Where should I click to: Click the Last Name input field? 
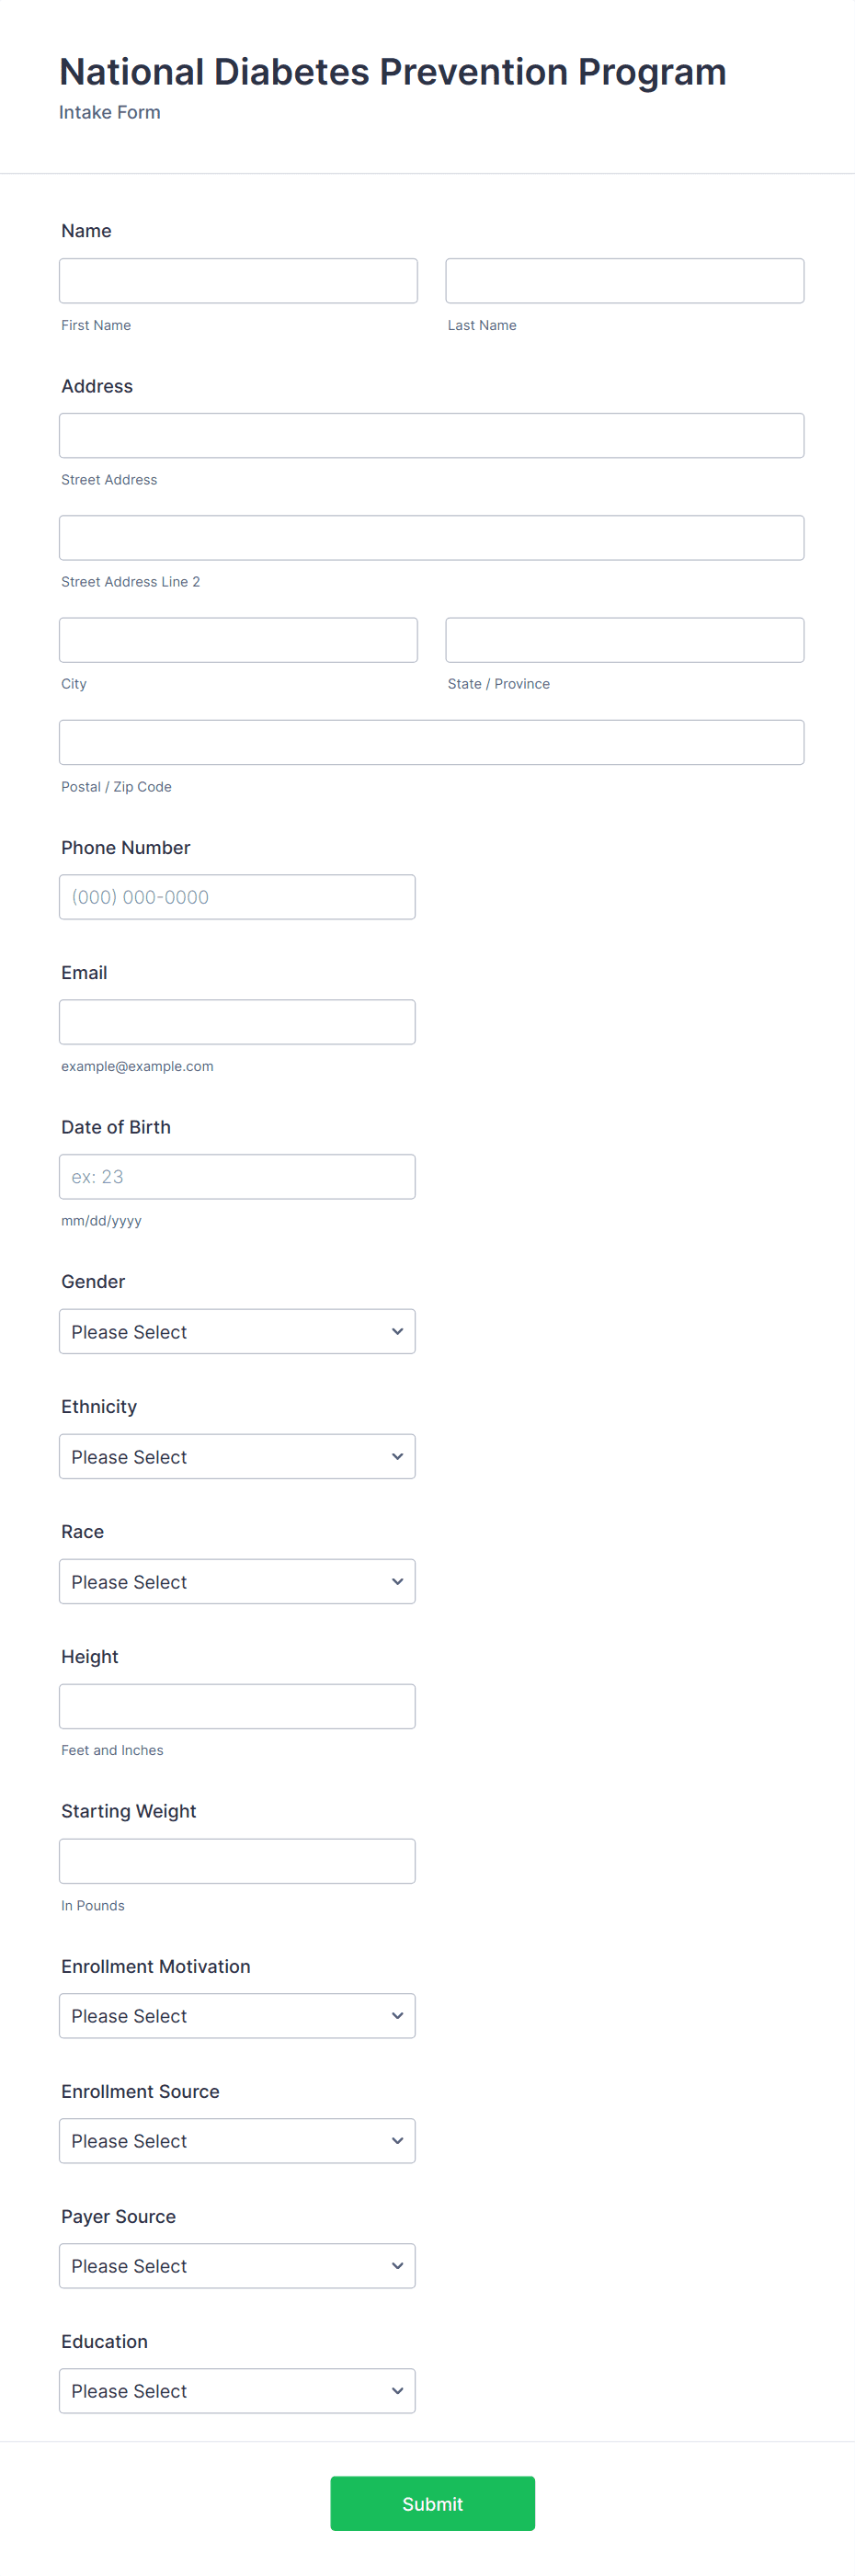tap(624, 280)
